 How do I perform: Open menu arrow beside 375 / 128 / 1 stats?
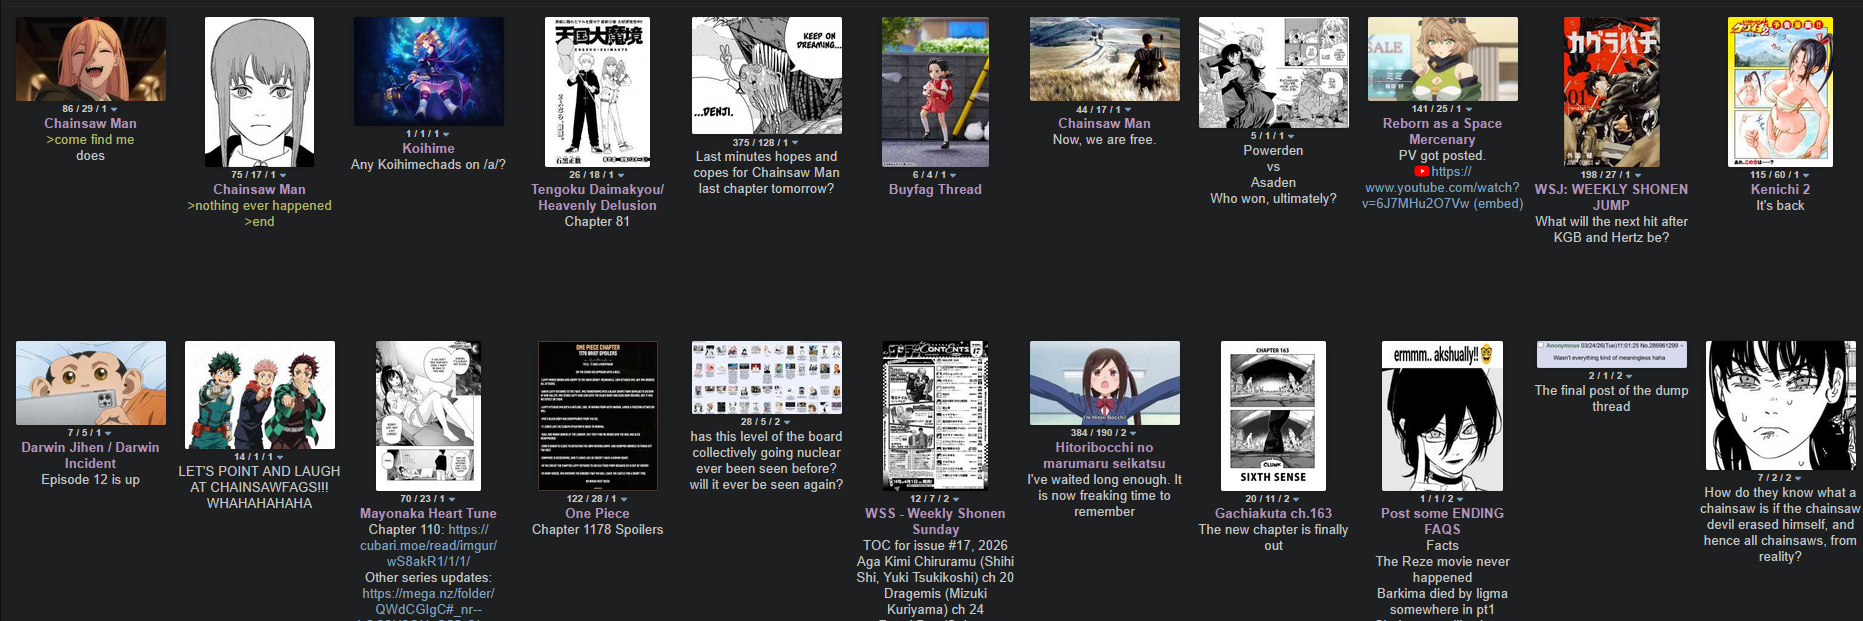(796, 143)
